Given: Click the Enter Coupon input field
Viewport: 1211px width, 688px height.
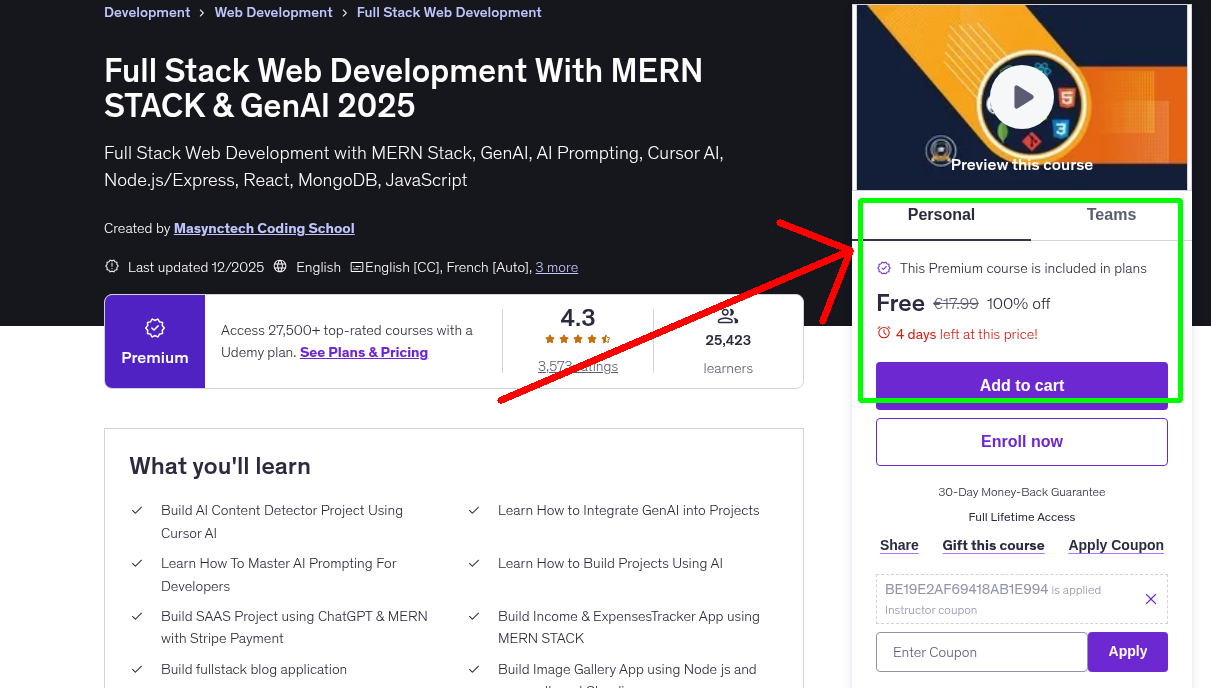Looking at the screenshot, I should (981, 651).
